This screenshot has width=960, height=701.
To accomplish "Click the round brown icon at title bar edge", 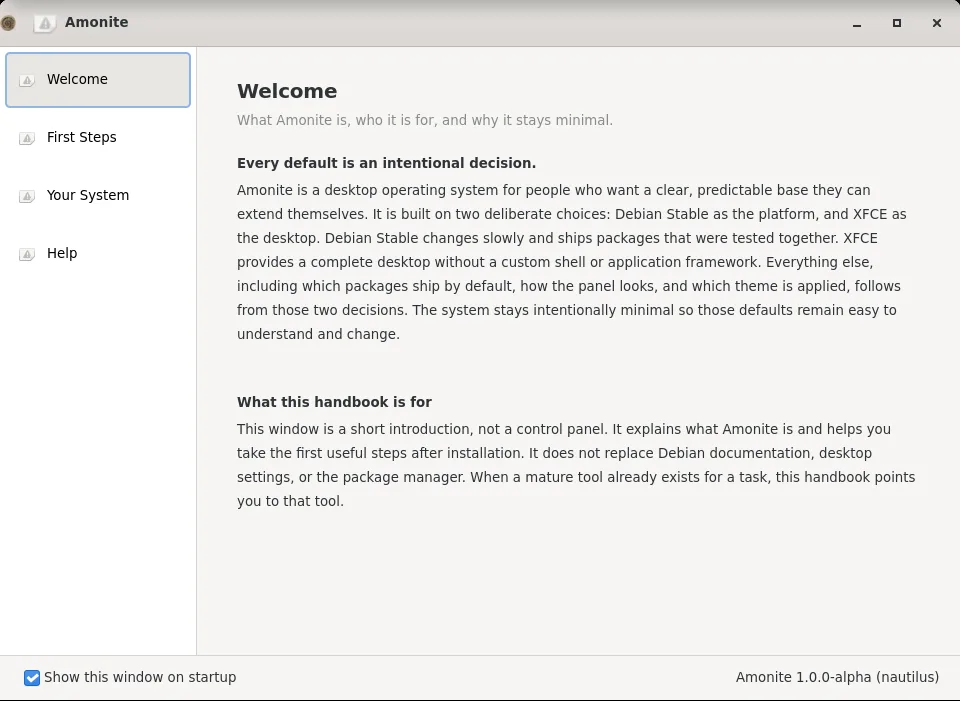I will click(7, 23).
